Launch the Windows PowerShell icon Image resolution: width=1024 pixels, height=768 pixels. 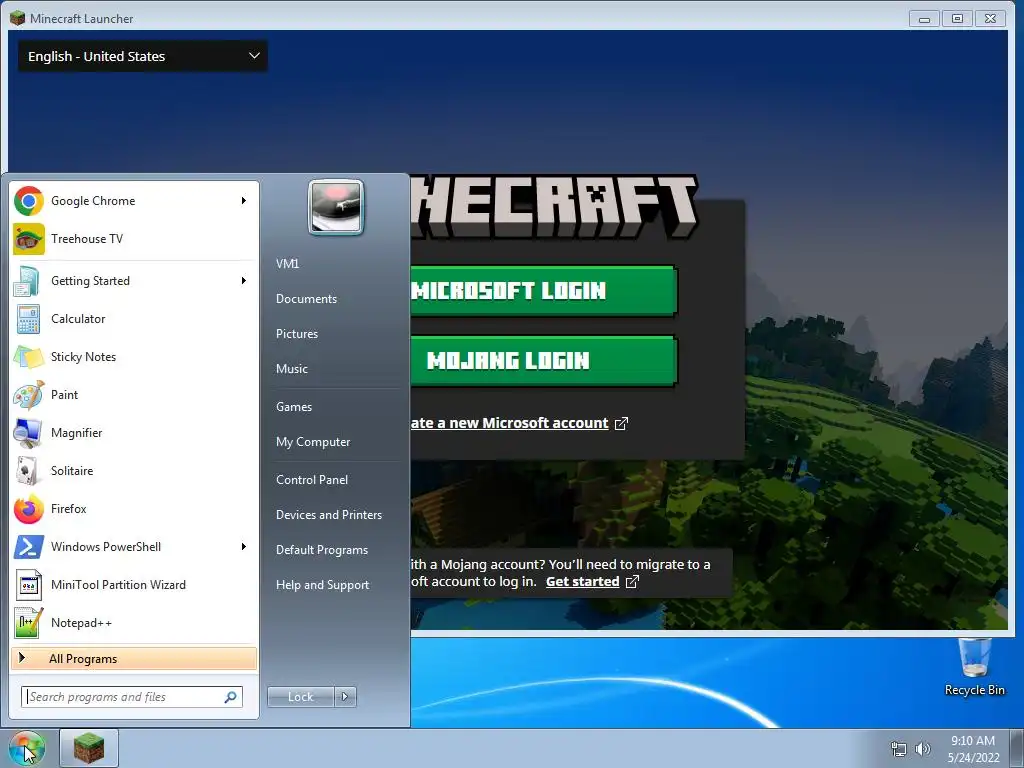(29, 547)
